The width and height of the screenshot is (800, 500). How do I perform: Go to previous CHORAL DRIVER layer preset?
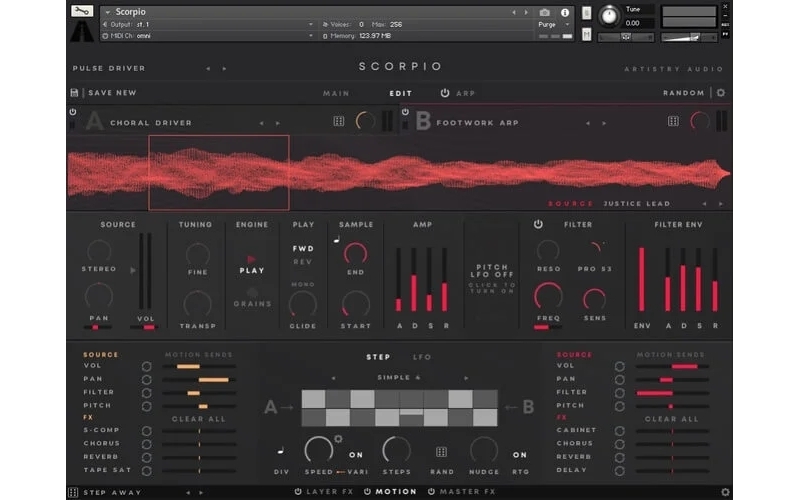point(262,123)
